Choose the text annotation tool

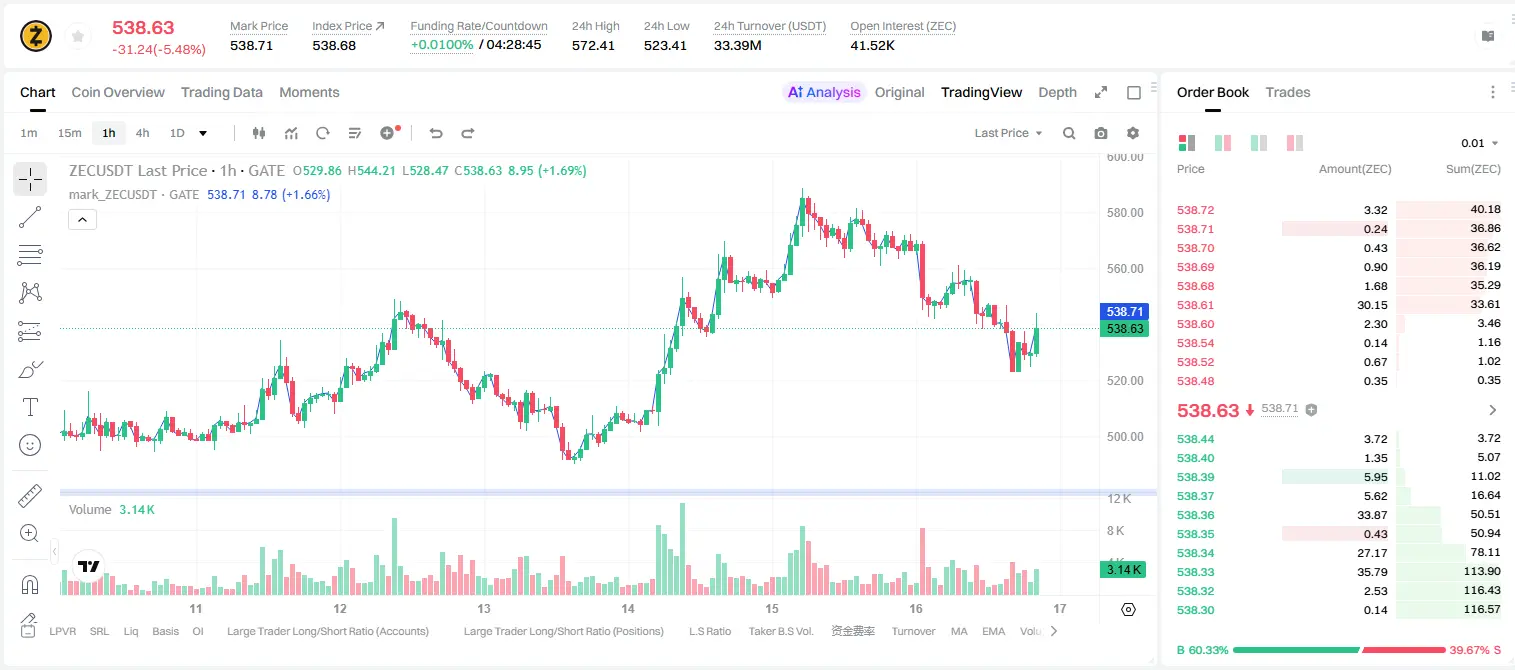(30, 407)
